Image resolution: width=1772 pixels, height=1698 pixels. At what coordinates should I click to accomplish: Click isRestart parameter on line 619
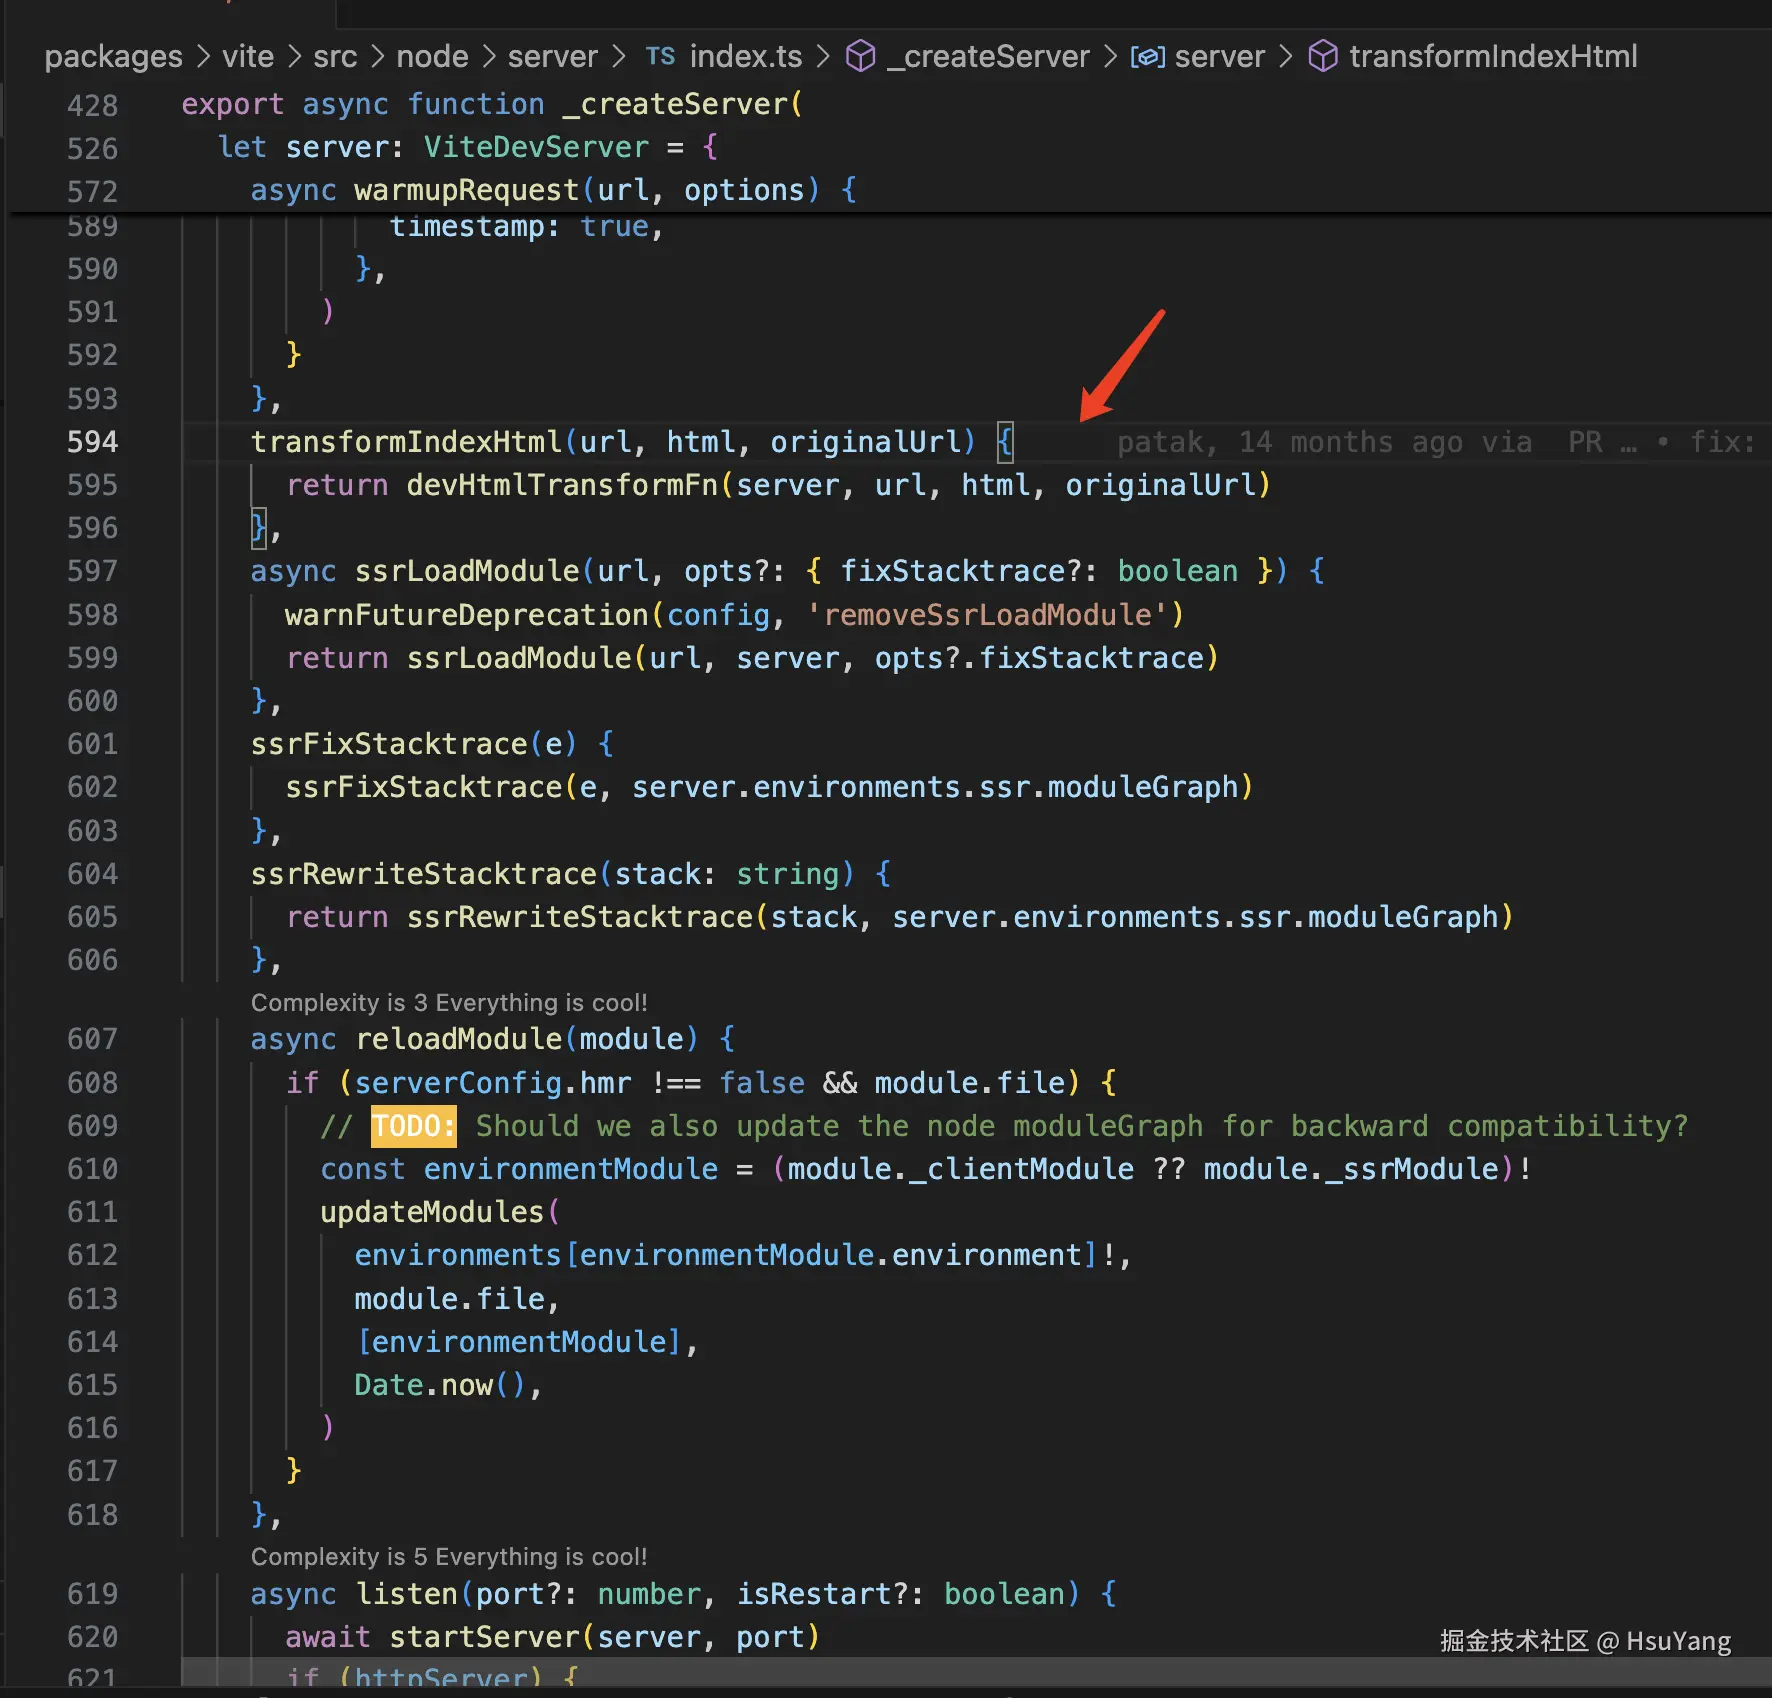(x=814, y=1594)
